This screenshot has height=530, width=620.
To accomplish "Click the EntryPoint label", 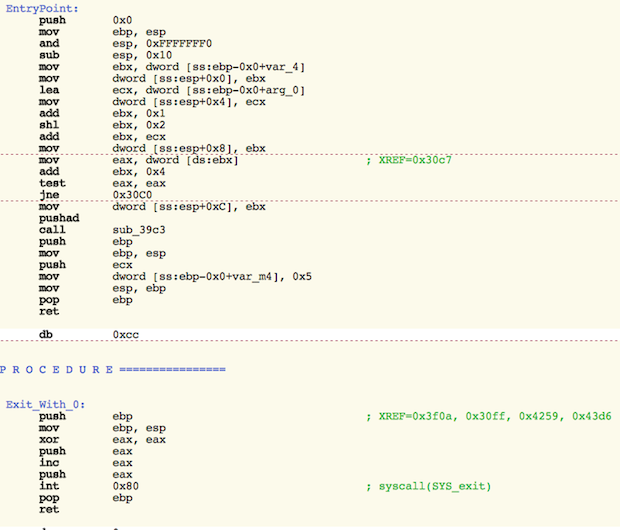I will 34,7.
